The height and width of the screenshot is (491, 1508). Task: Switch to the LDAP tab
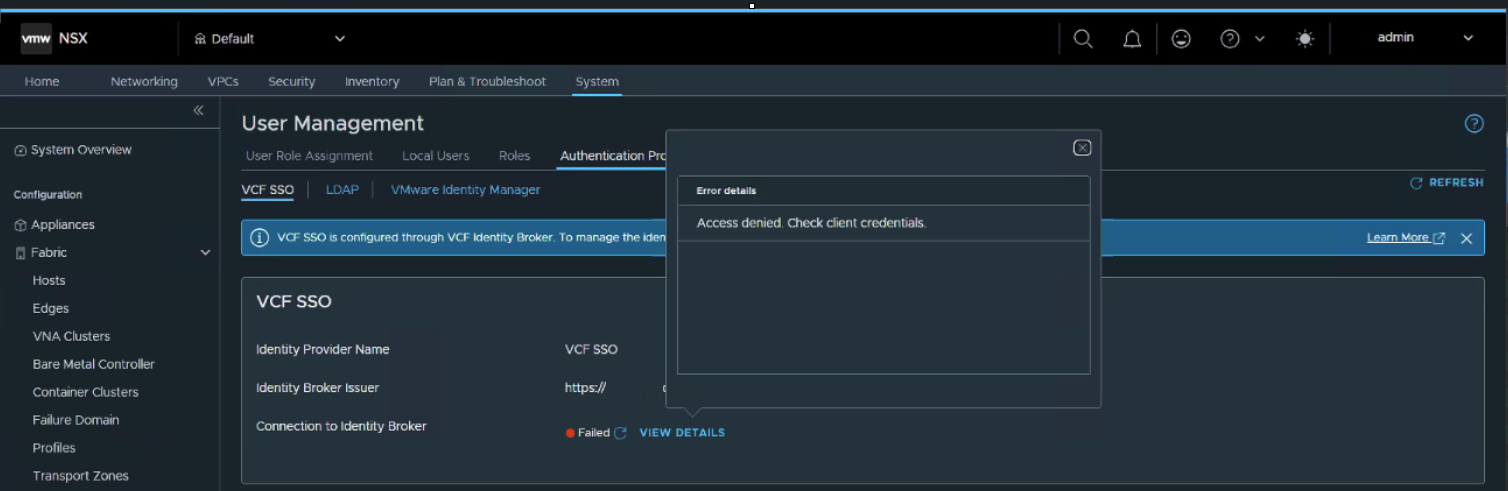pyautogui.click(x=342, y=189)
